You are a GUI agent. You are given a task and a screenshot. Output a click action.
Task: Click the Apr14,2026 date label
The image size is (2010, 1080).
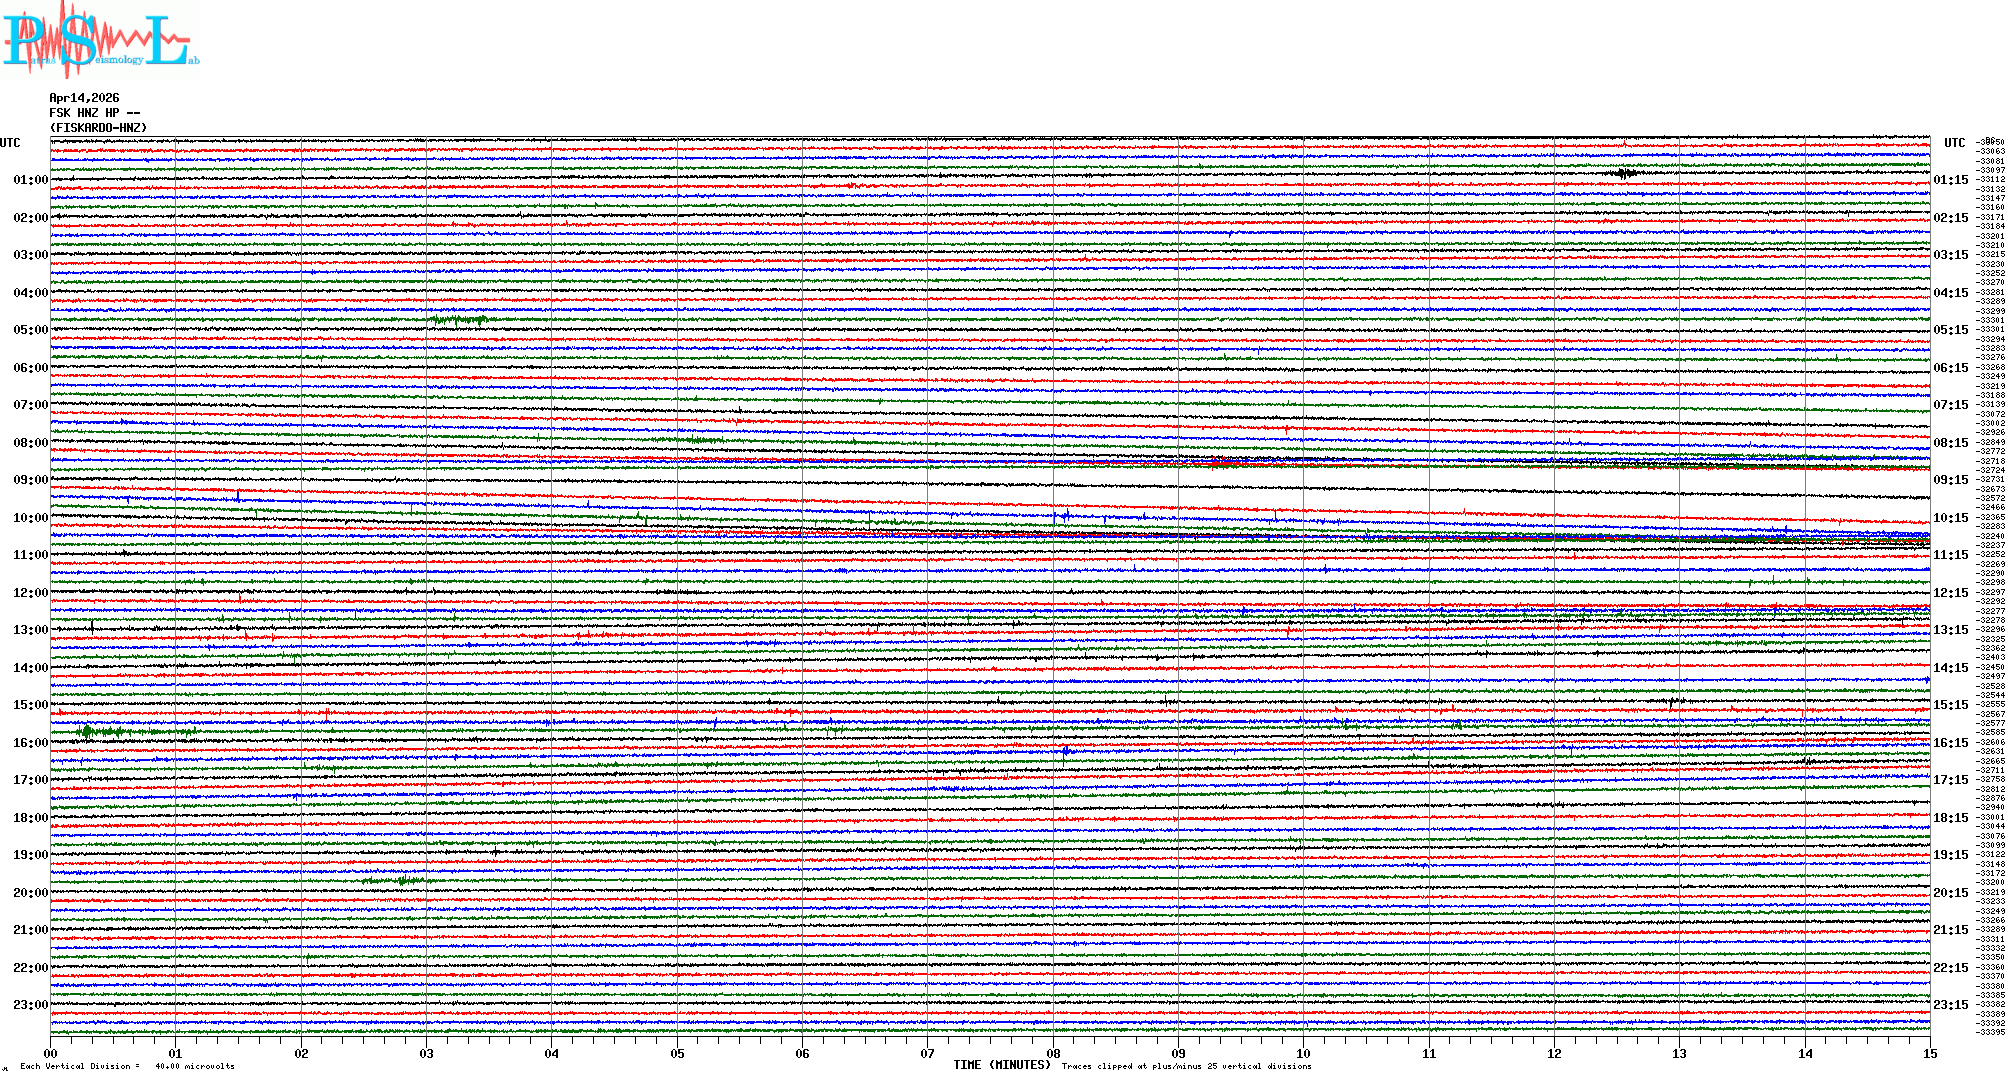[84, 98]
